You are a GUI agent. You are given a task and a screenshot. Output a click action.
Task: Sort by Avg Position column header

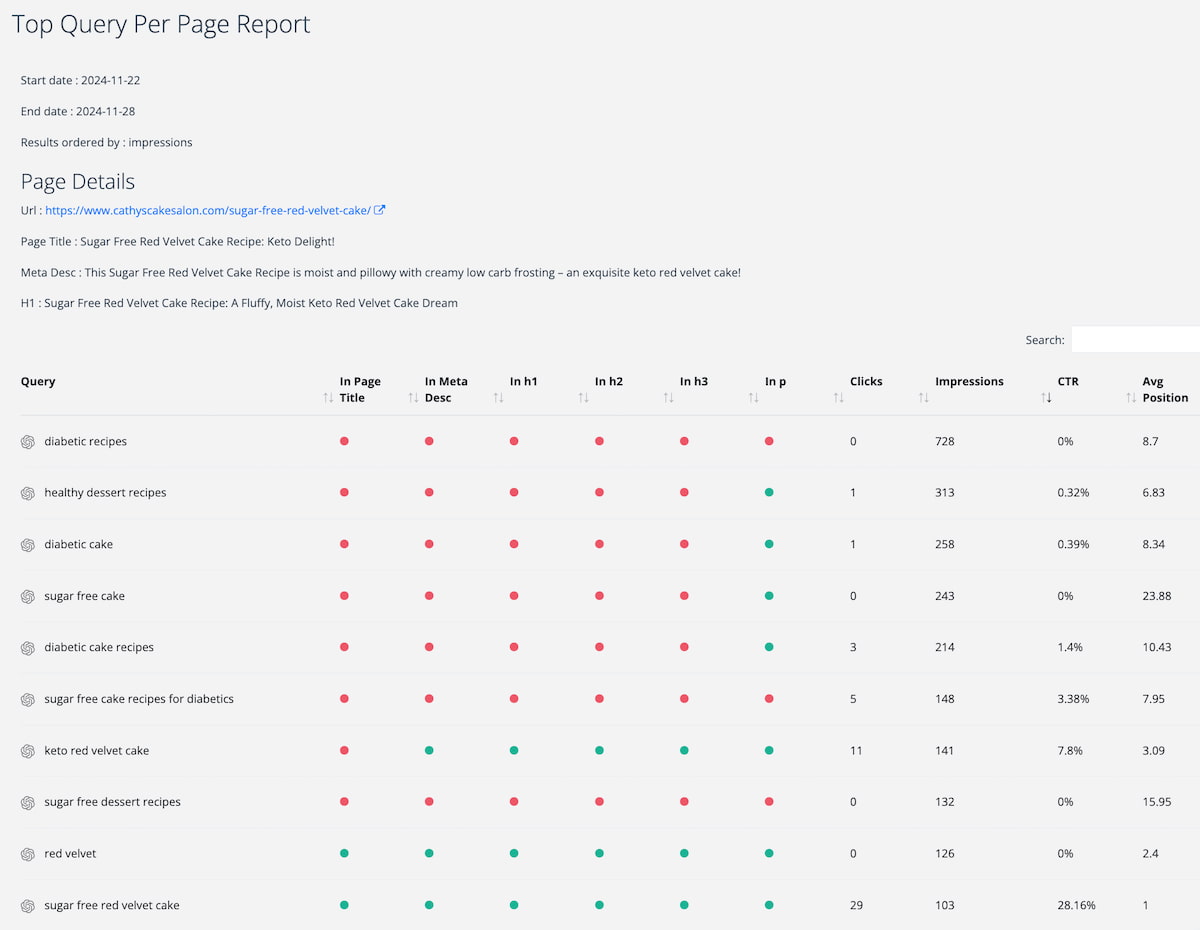pos(1165,389)
